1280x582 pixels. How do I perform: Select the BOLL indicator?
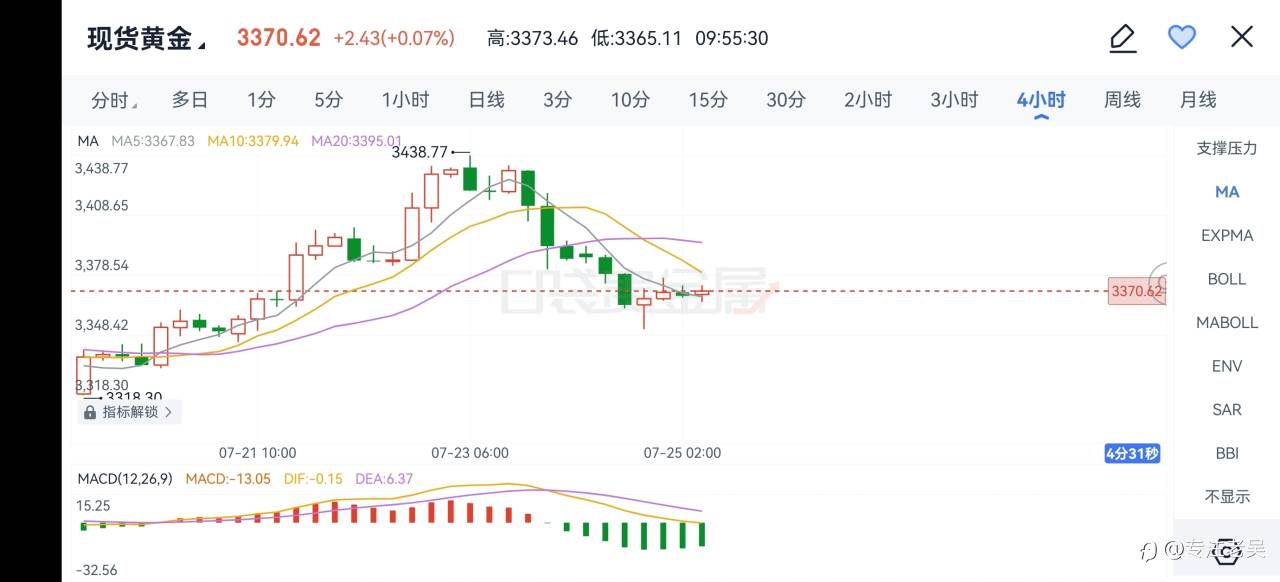(1226, 279)
